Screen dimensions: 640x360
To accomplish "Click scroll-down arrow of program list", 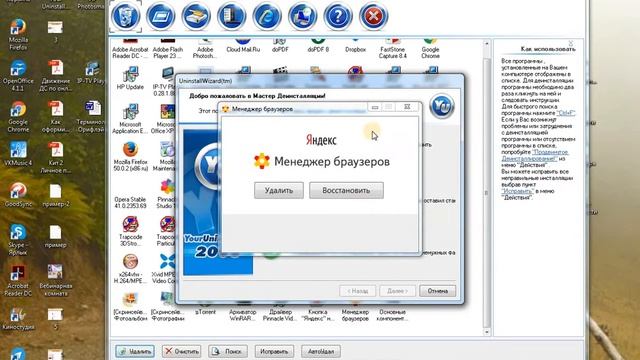I will [487, 332].
